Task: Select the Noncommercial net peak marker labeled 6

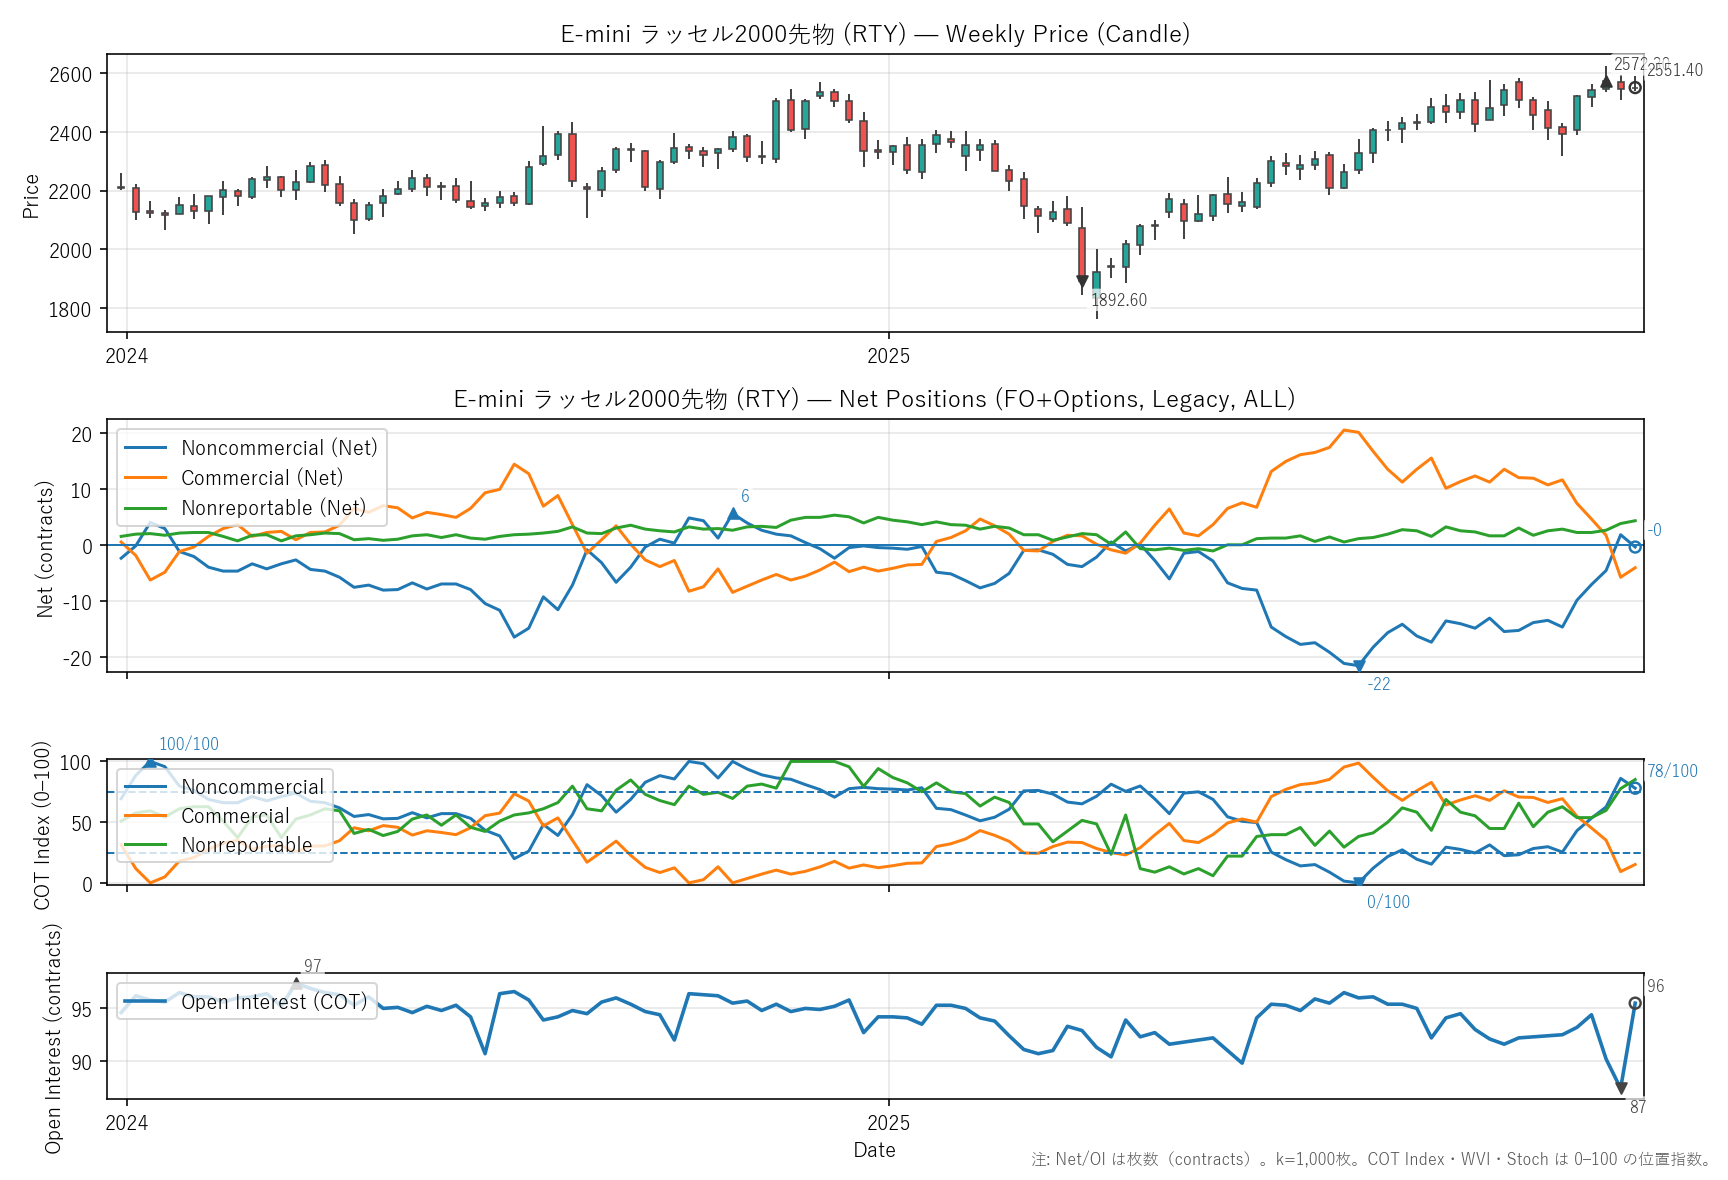Action: (733, 514)
